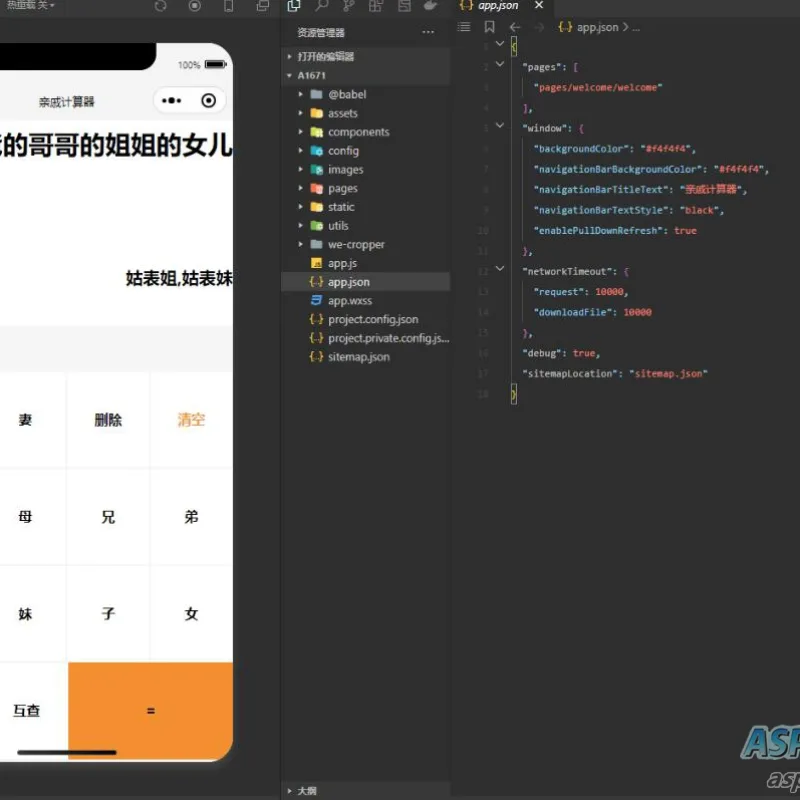
Task: Click the 姑表姐,姑表妹 result text
Action: coord(179,279)
